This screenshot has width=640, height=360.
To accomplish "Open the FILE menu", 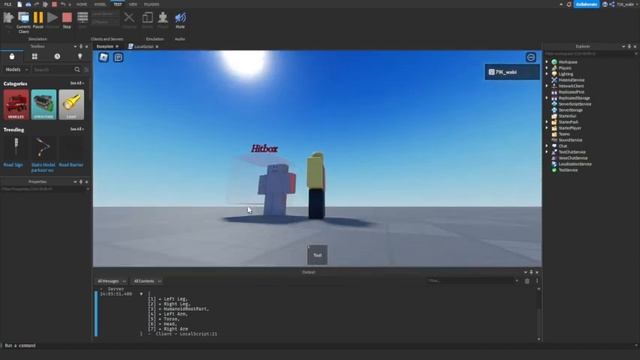I will click(x=8, y=4).
